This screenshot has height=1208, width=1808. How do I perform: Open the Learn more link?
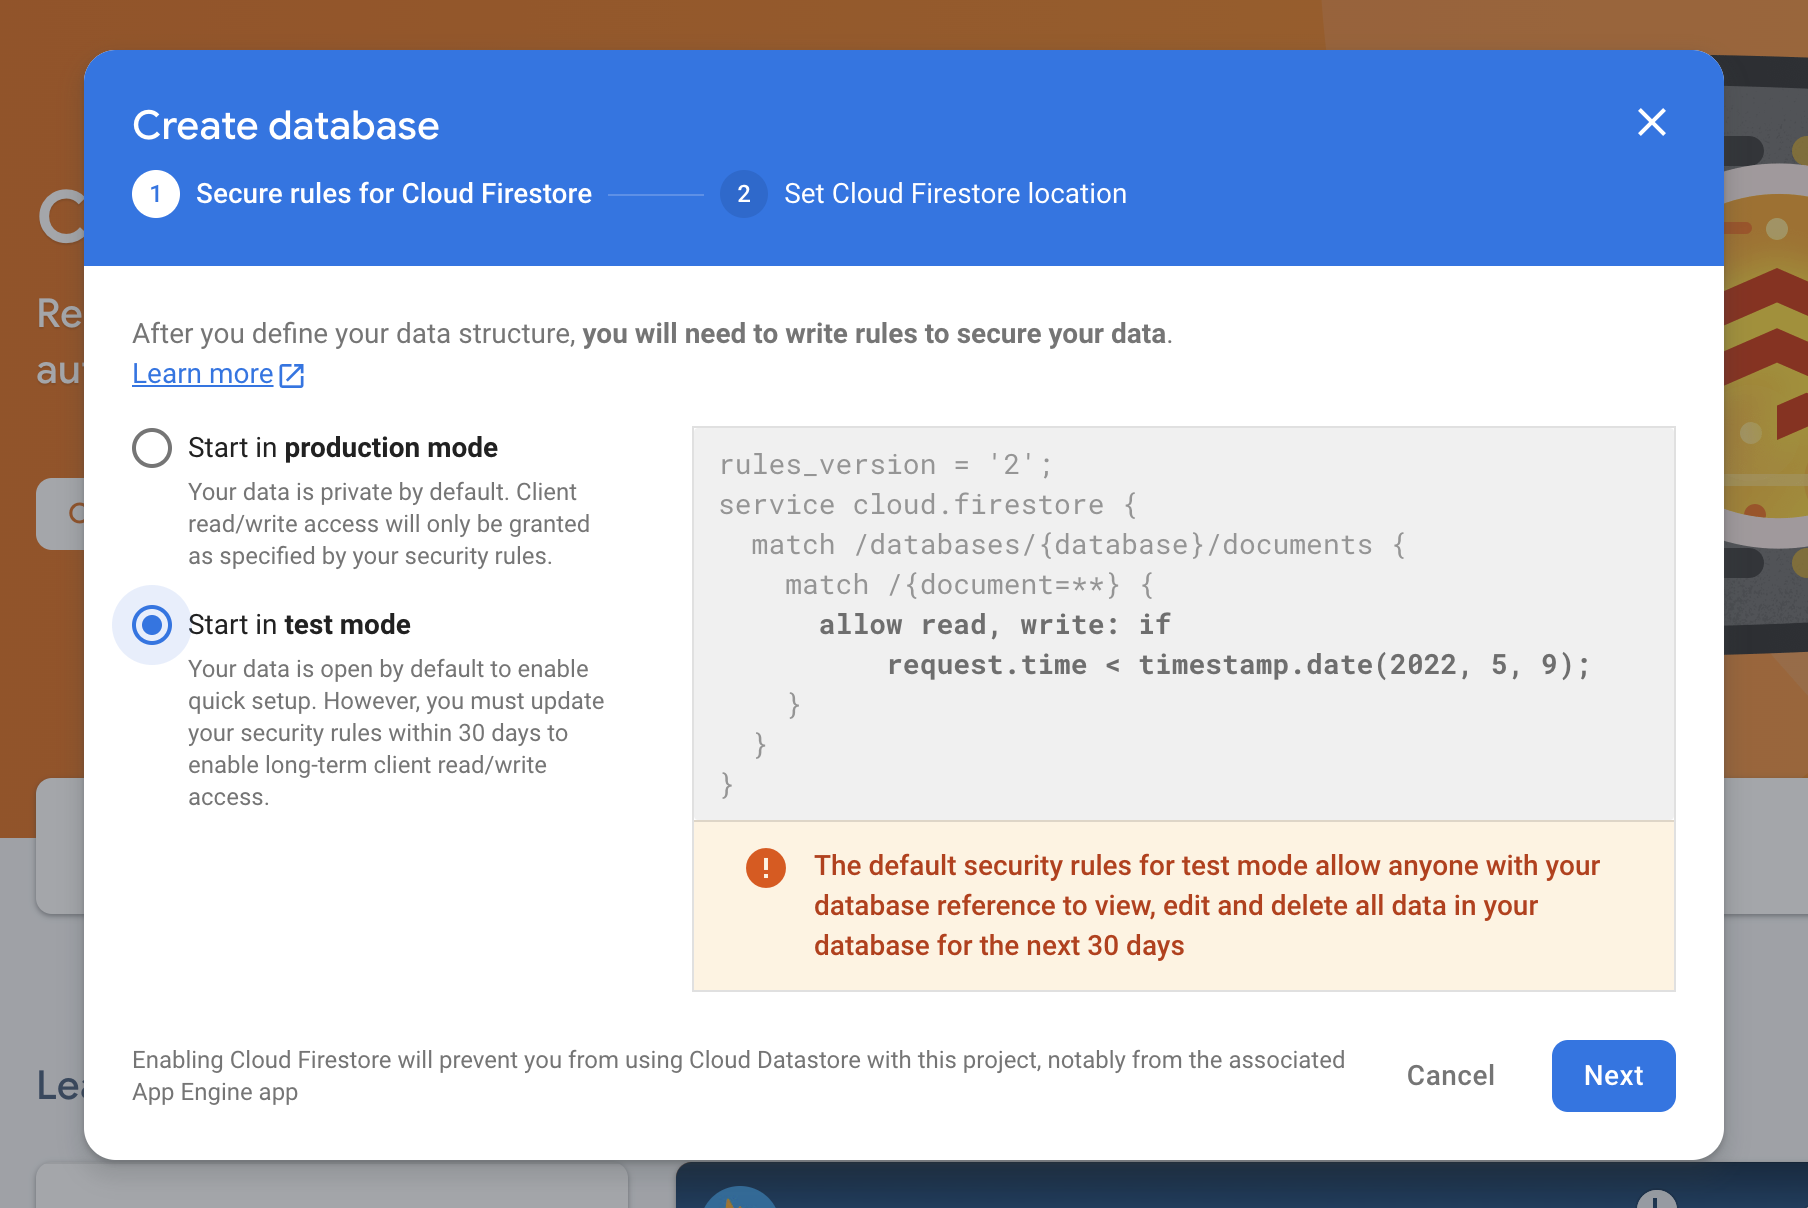point(203,374)
